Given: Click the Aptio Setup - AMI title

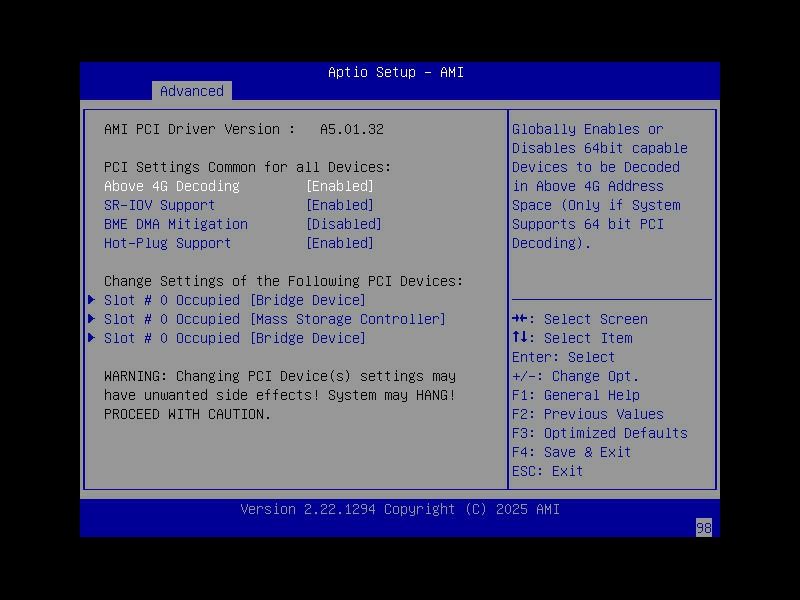Looking at the screenshot, I should (x=396, y=72).
